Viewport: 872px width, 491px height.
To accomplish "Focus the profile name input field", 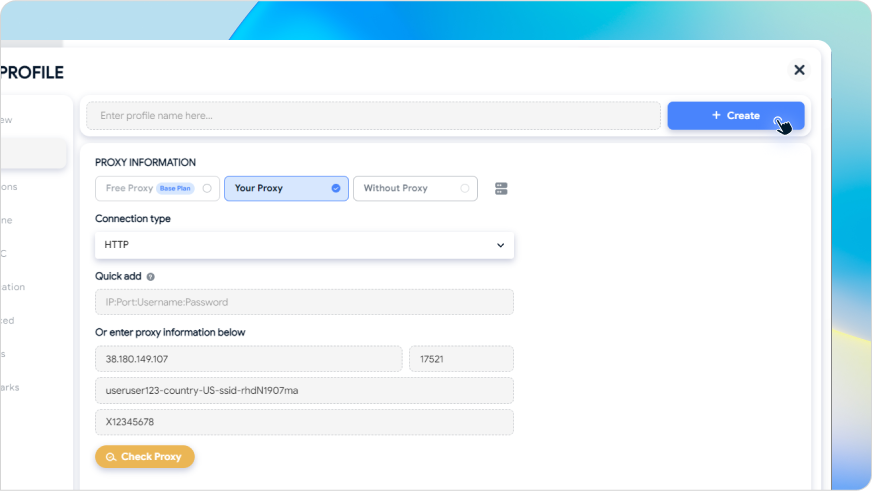I will click(373, 116).
